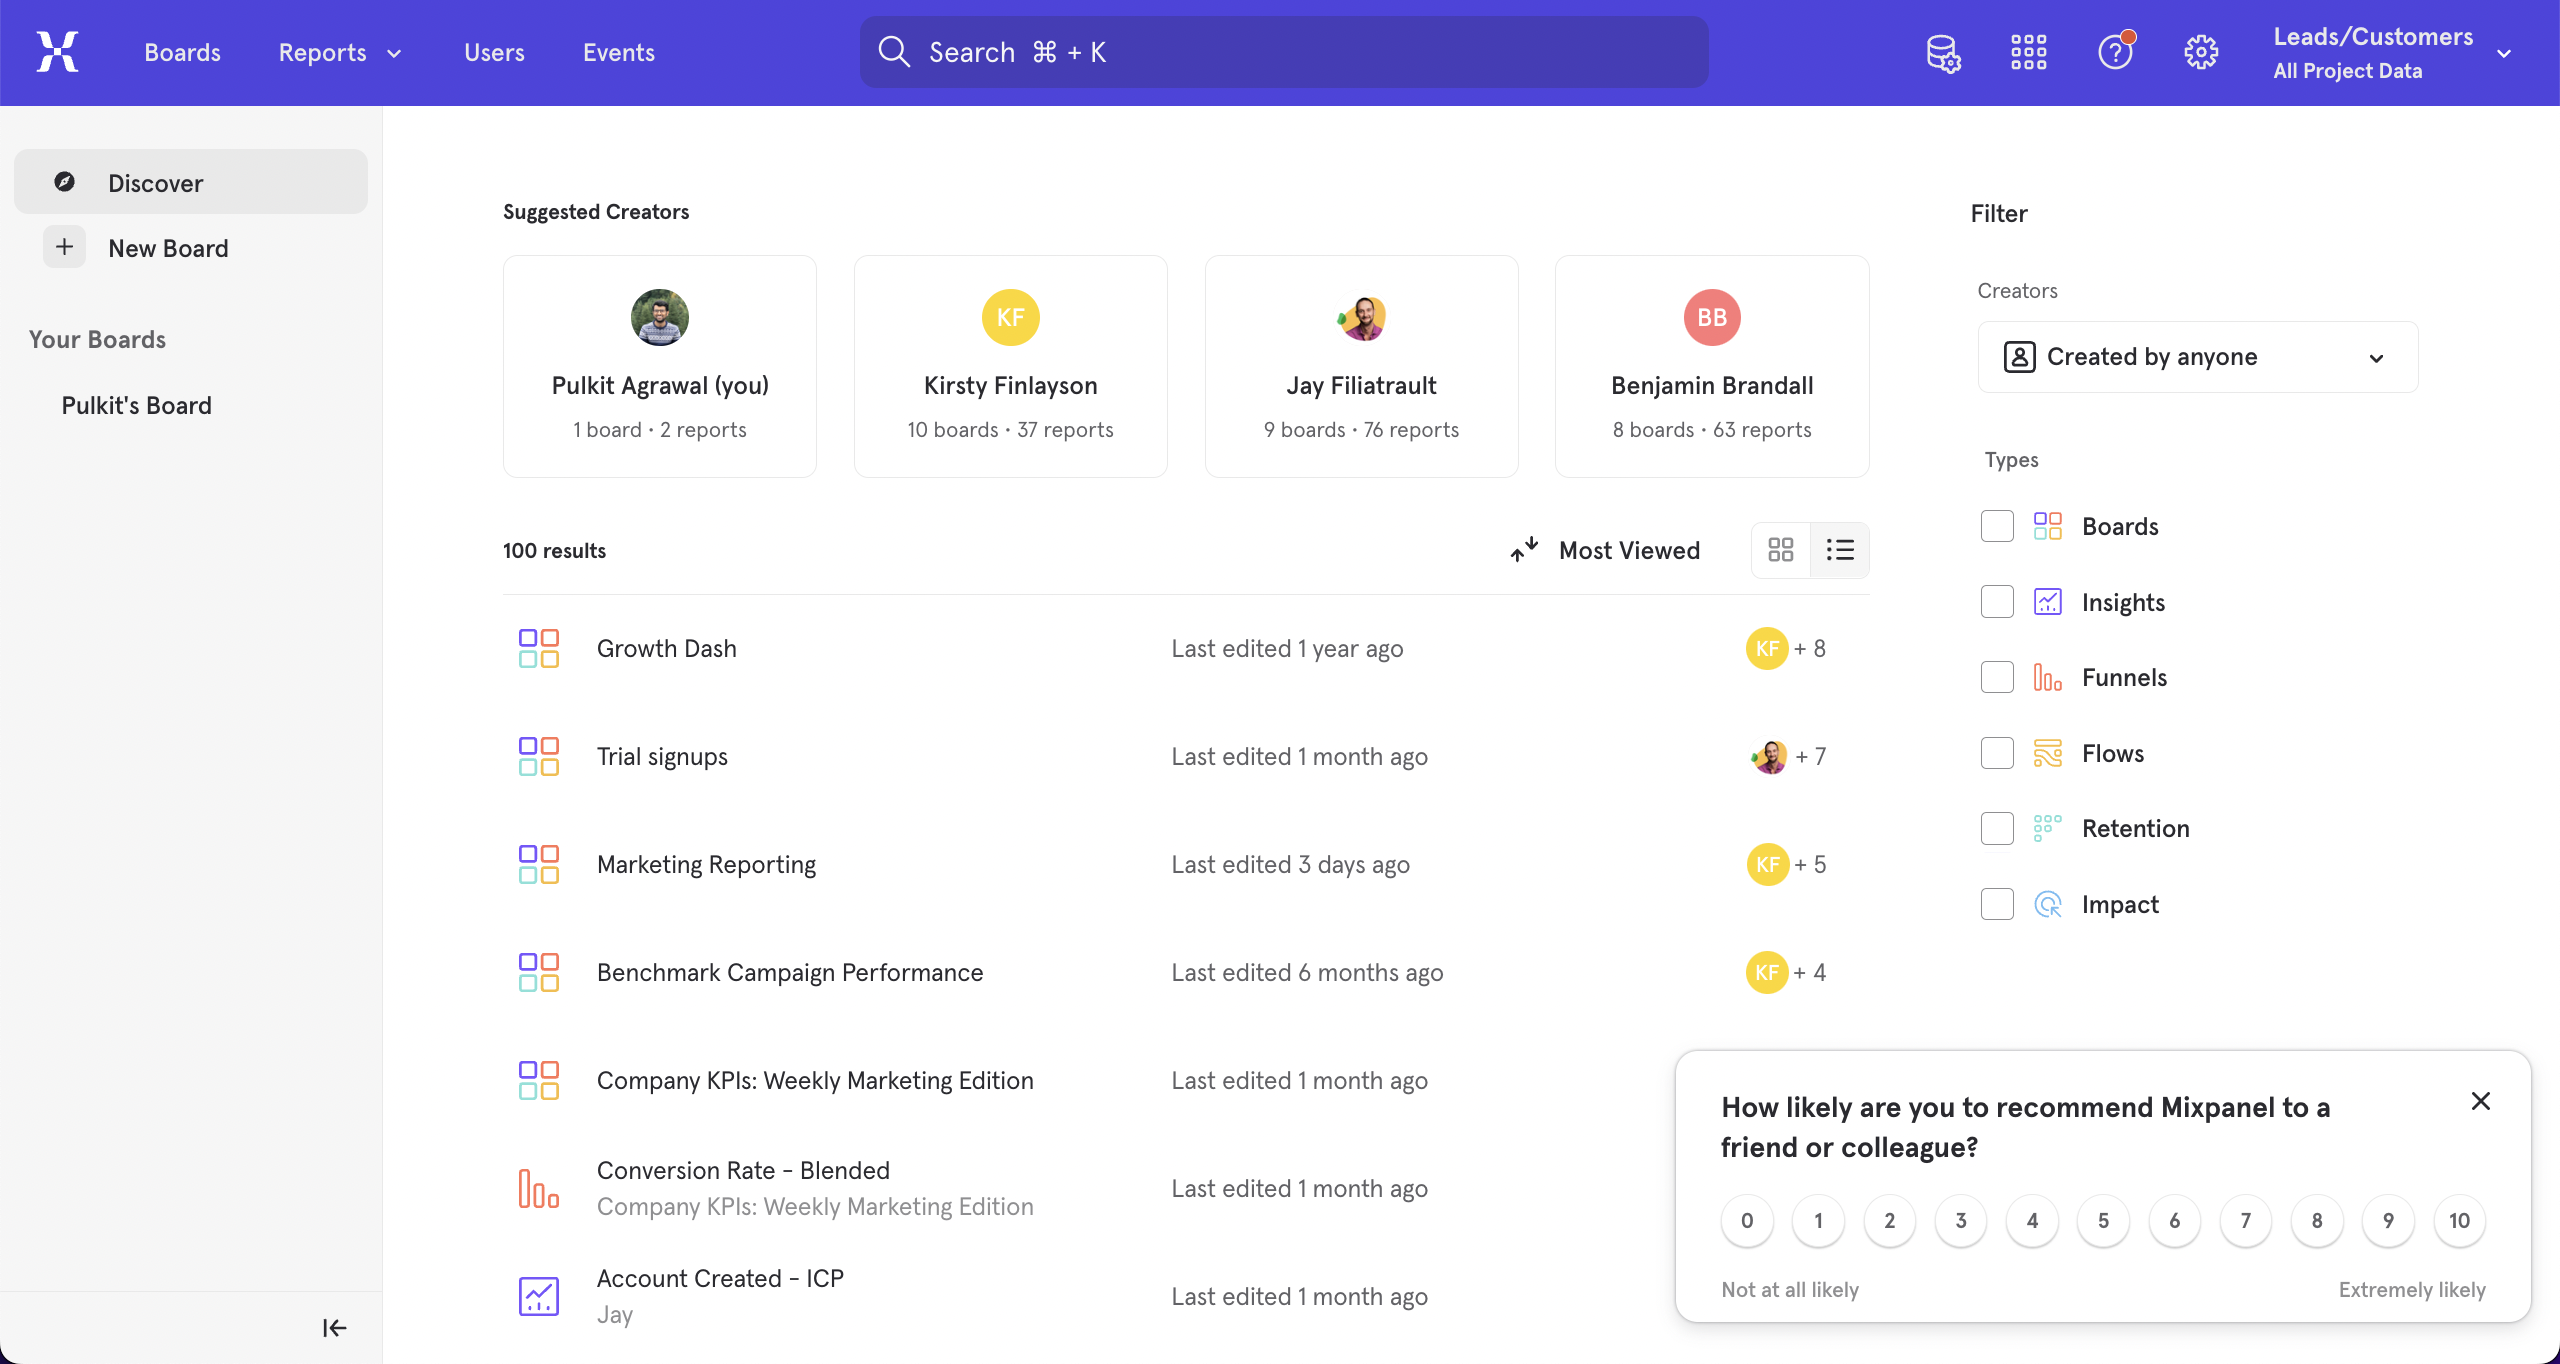Open Benjamin Brandall creator card
Viewport: 2560px width, 1364px height.
click(x=1712, y=366)
